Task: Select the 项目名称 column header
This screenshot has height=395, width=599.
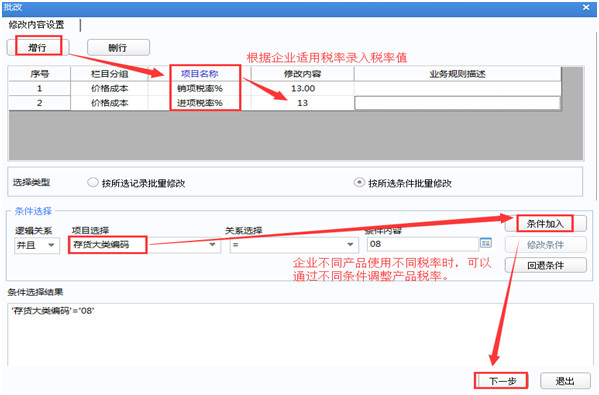Action: pos(199,74)
